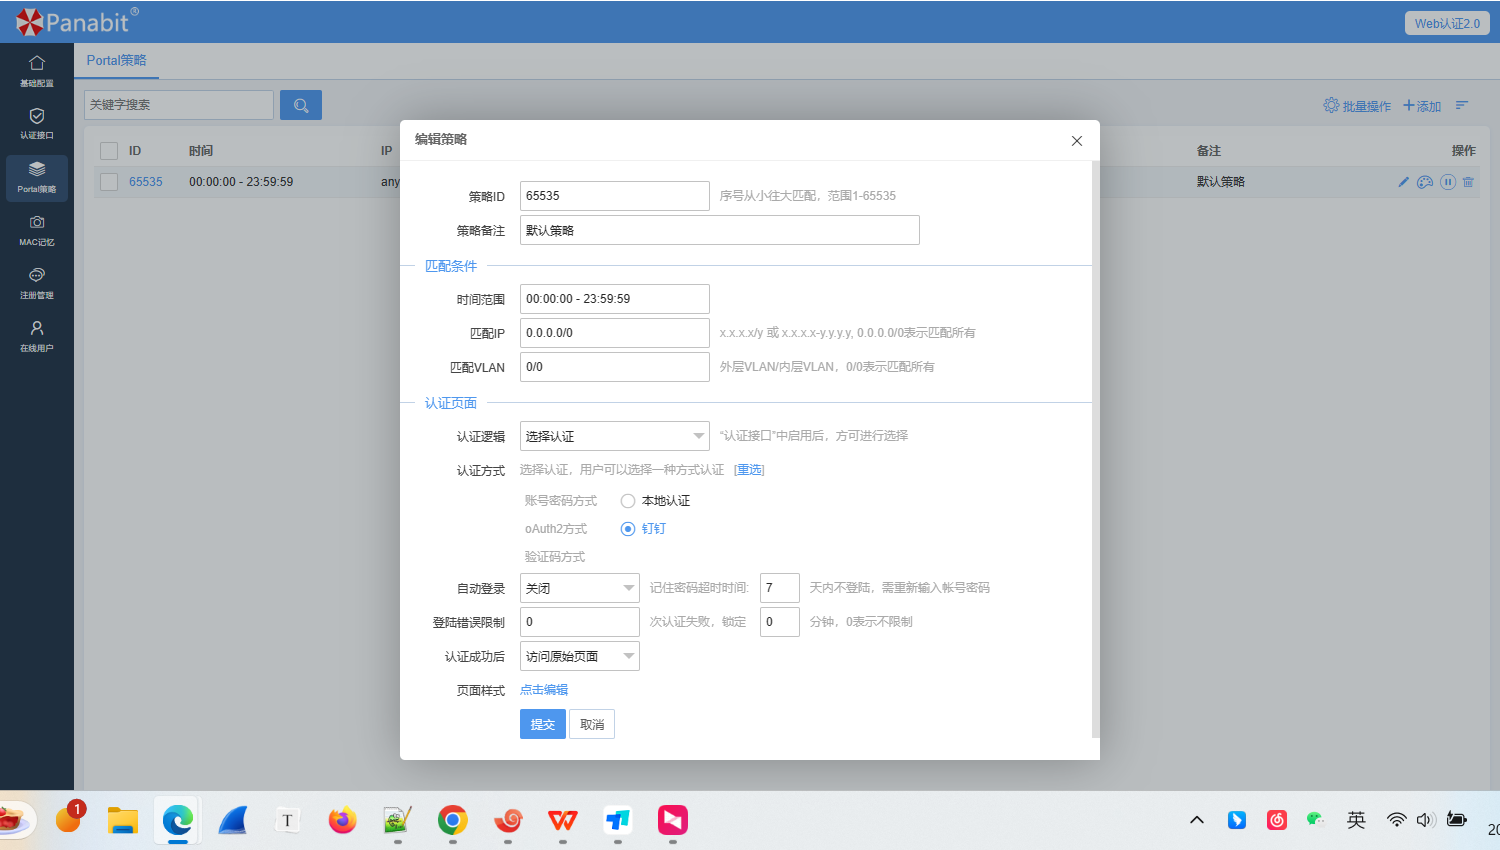The height and width of the screenshot is (850, 1500).
Task: Open the MAC记忆 sidebar section
Action: pos(37,230)
